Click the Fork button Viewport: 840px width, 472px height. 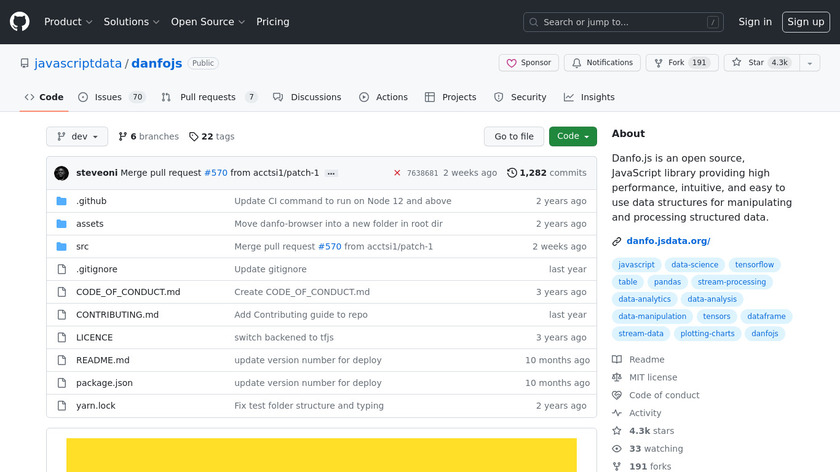pos(682,63)
